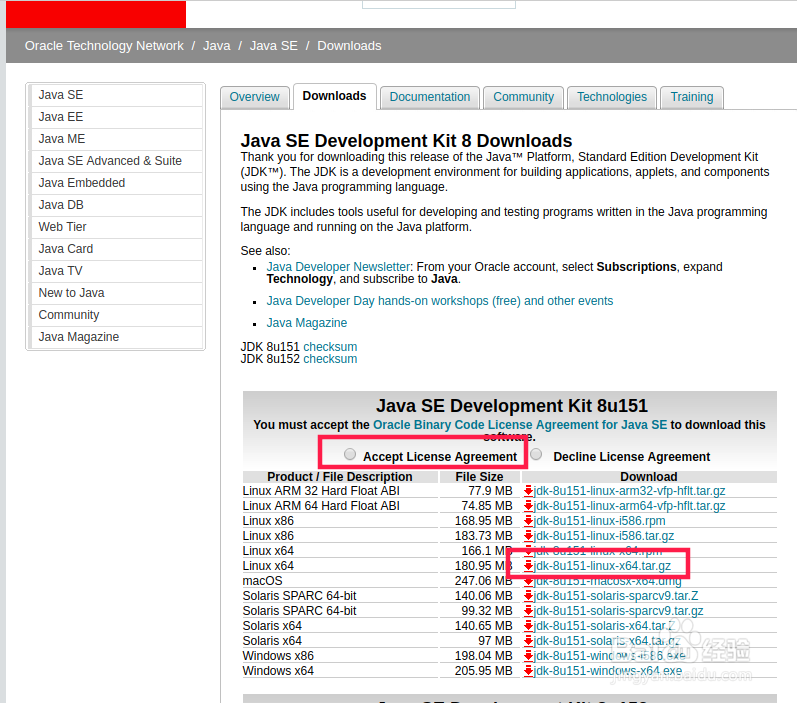Open Oracle Binary Code License Agreement link

(520, 425)
